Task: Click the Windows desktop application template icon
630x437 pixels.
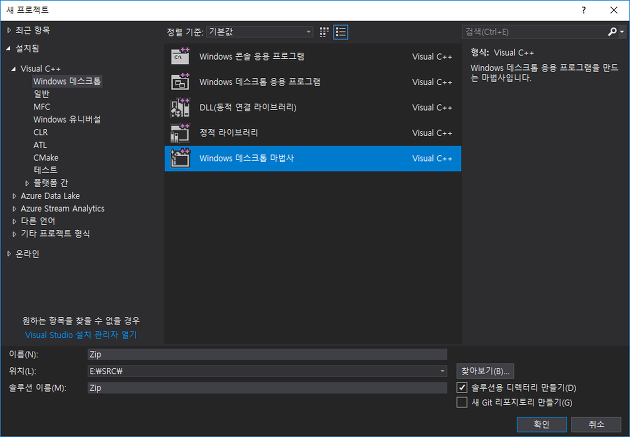Action: (180, 82)
